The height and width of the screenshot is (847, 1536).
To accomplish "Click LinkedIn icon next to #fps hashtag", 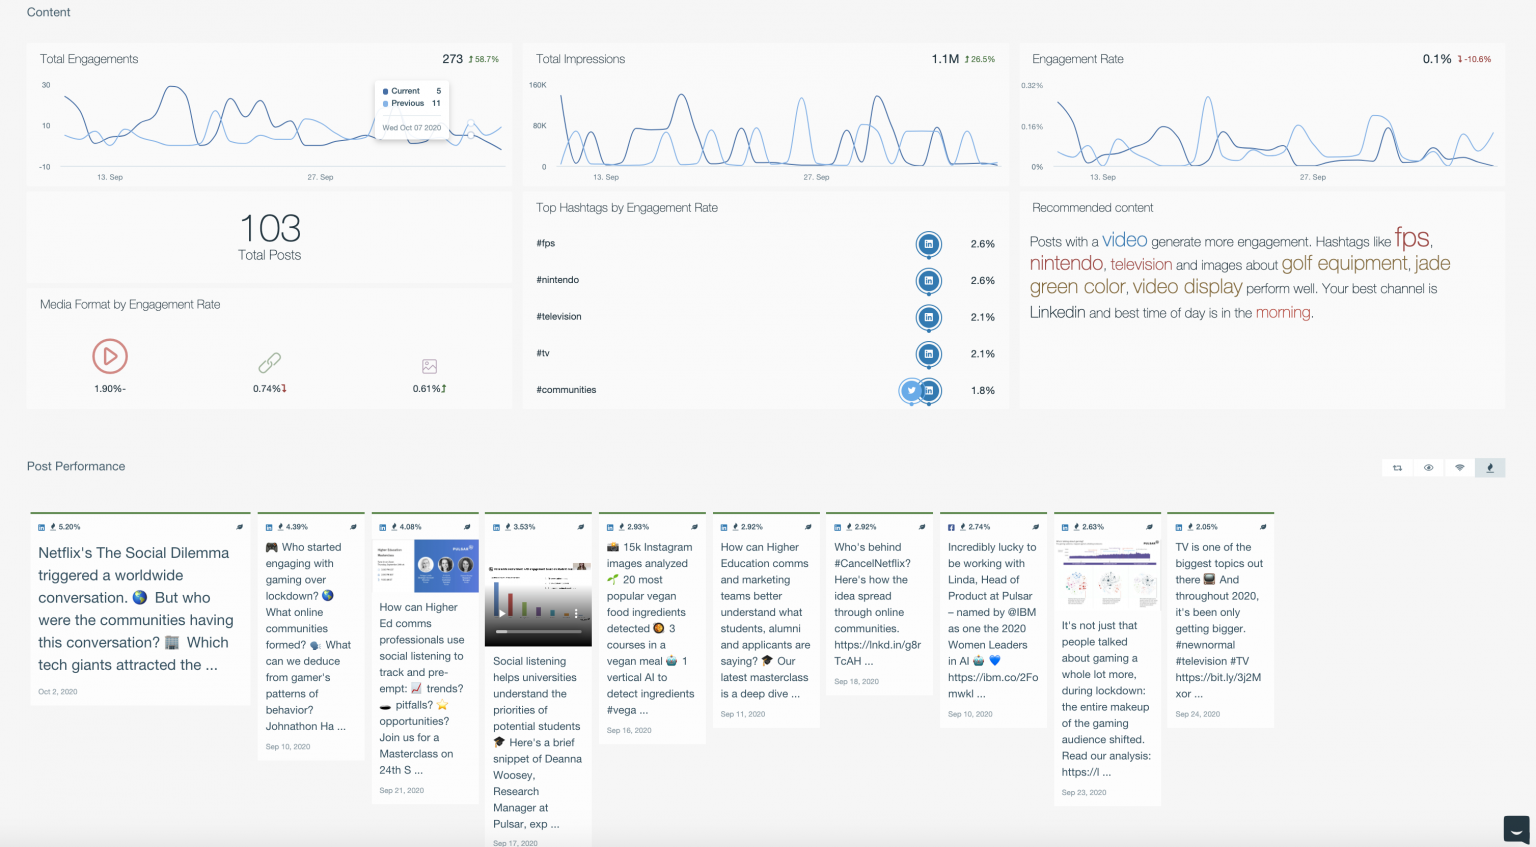I will (x=928, y=244).
